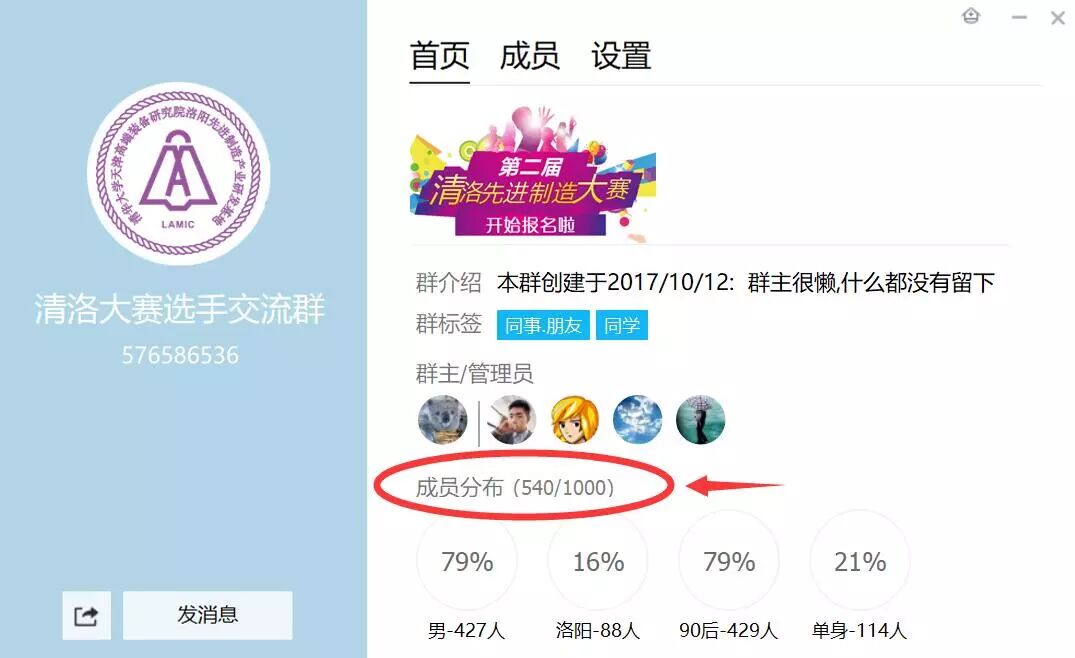Open the 设置 tab
This screenshot has width=1075, height=658.
pyautogui.click(x=621, y=56)
